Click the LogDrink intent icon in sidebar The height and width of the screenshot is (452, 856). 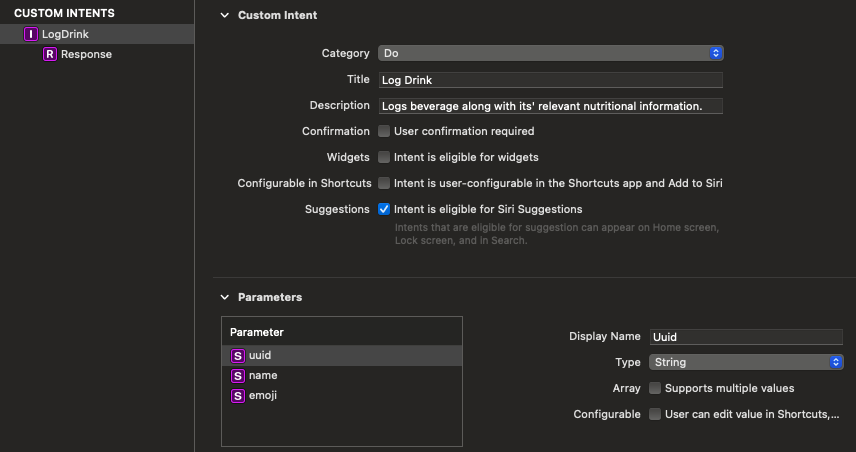31,34
